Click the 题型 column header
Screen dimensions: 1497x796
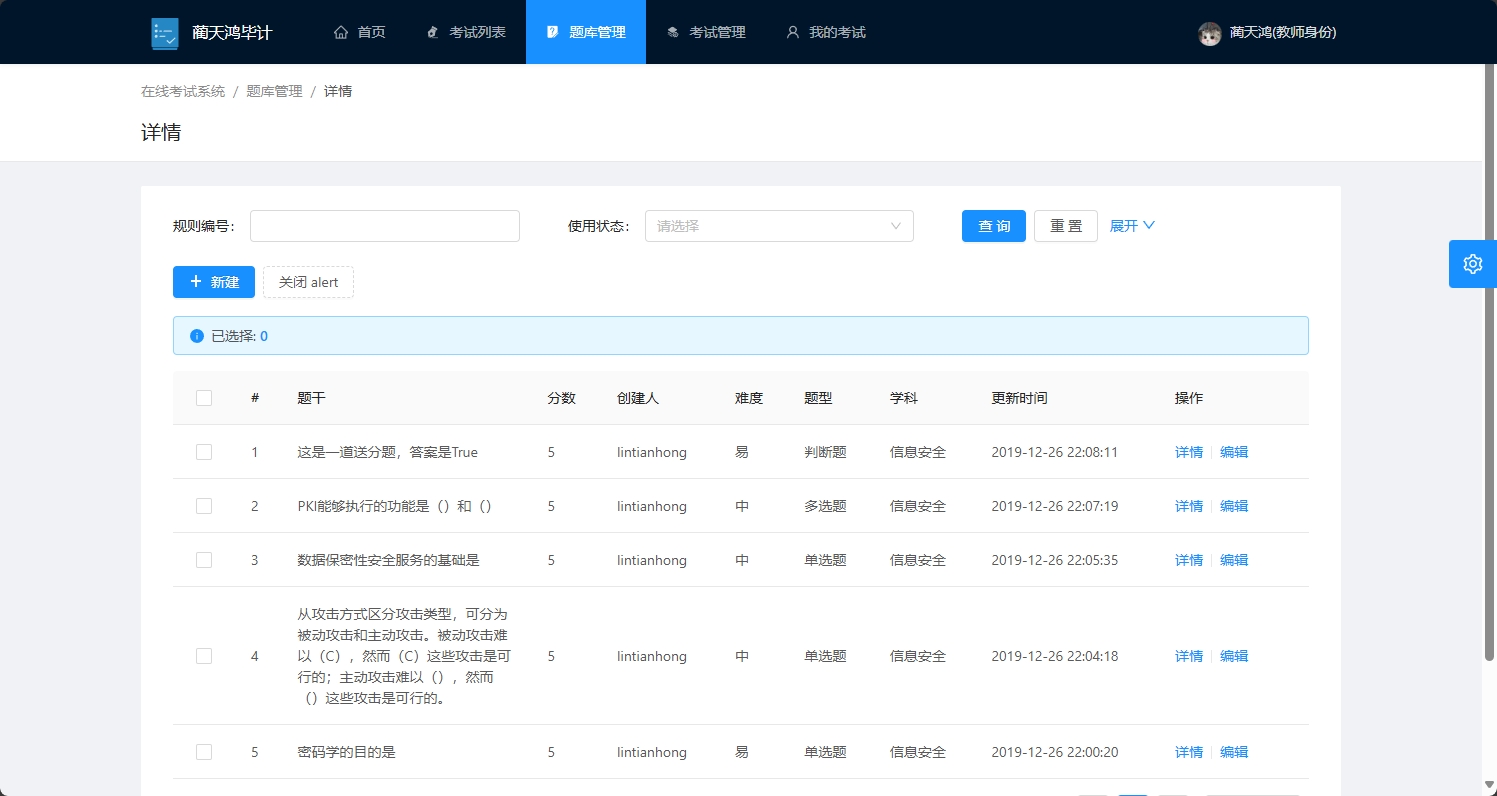818,398
